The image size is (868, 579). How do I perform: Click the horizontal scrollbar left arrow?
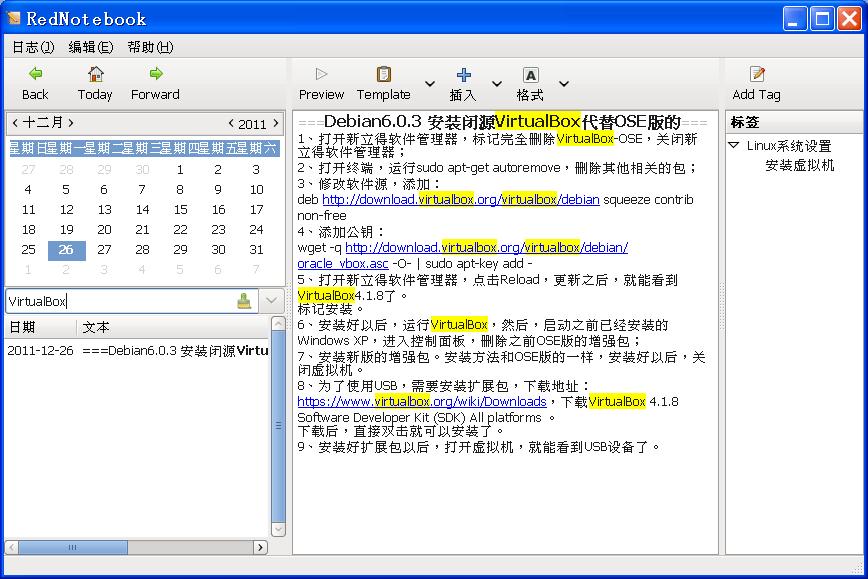12,547
